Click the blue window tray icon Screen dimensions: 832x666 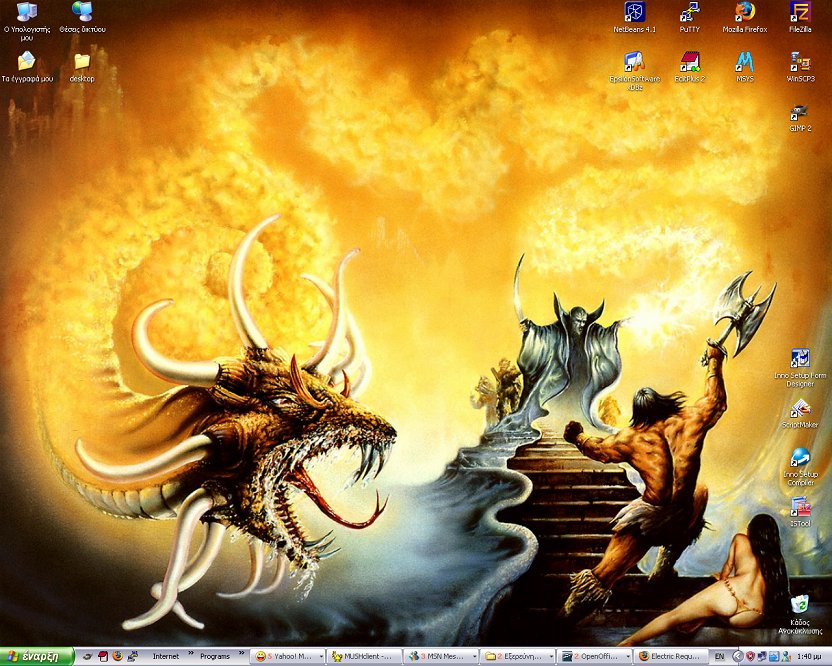(774, 656)
